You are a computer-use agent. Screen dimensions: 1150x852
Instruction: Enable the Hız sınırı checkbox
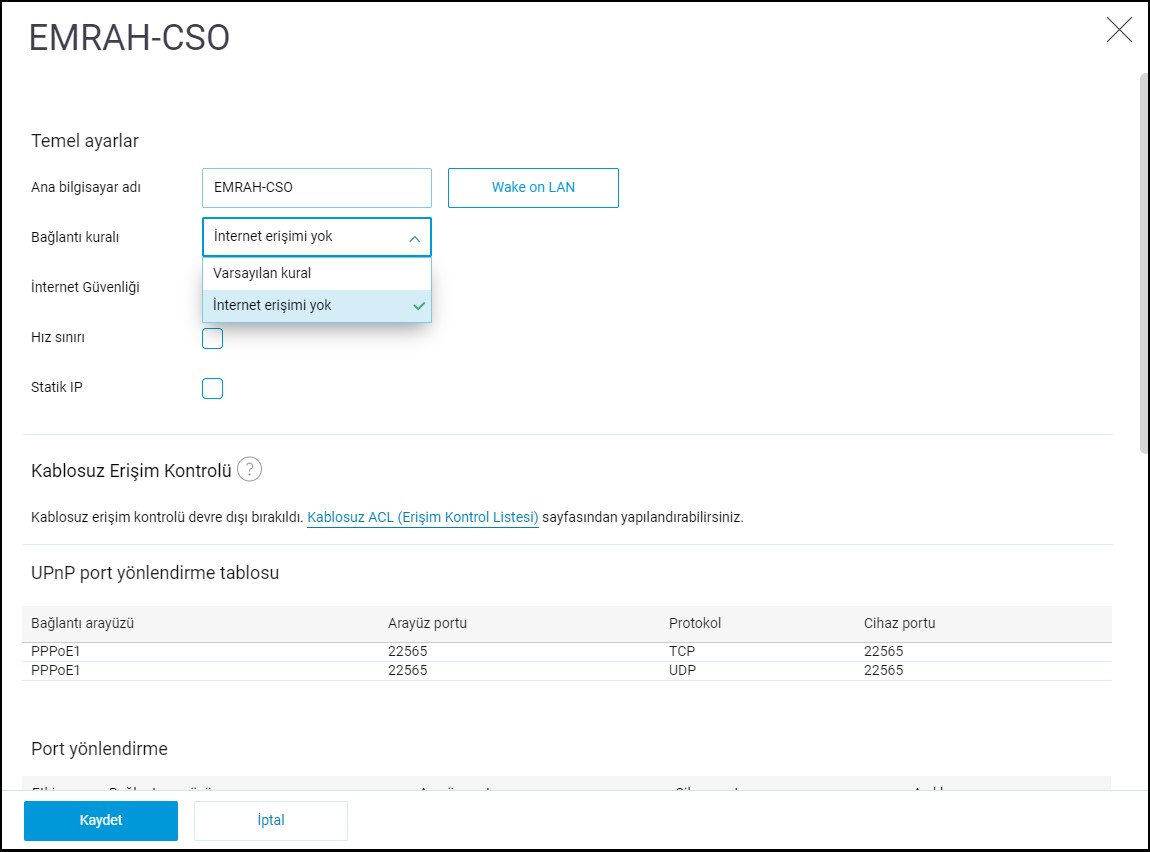(212, 338)
